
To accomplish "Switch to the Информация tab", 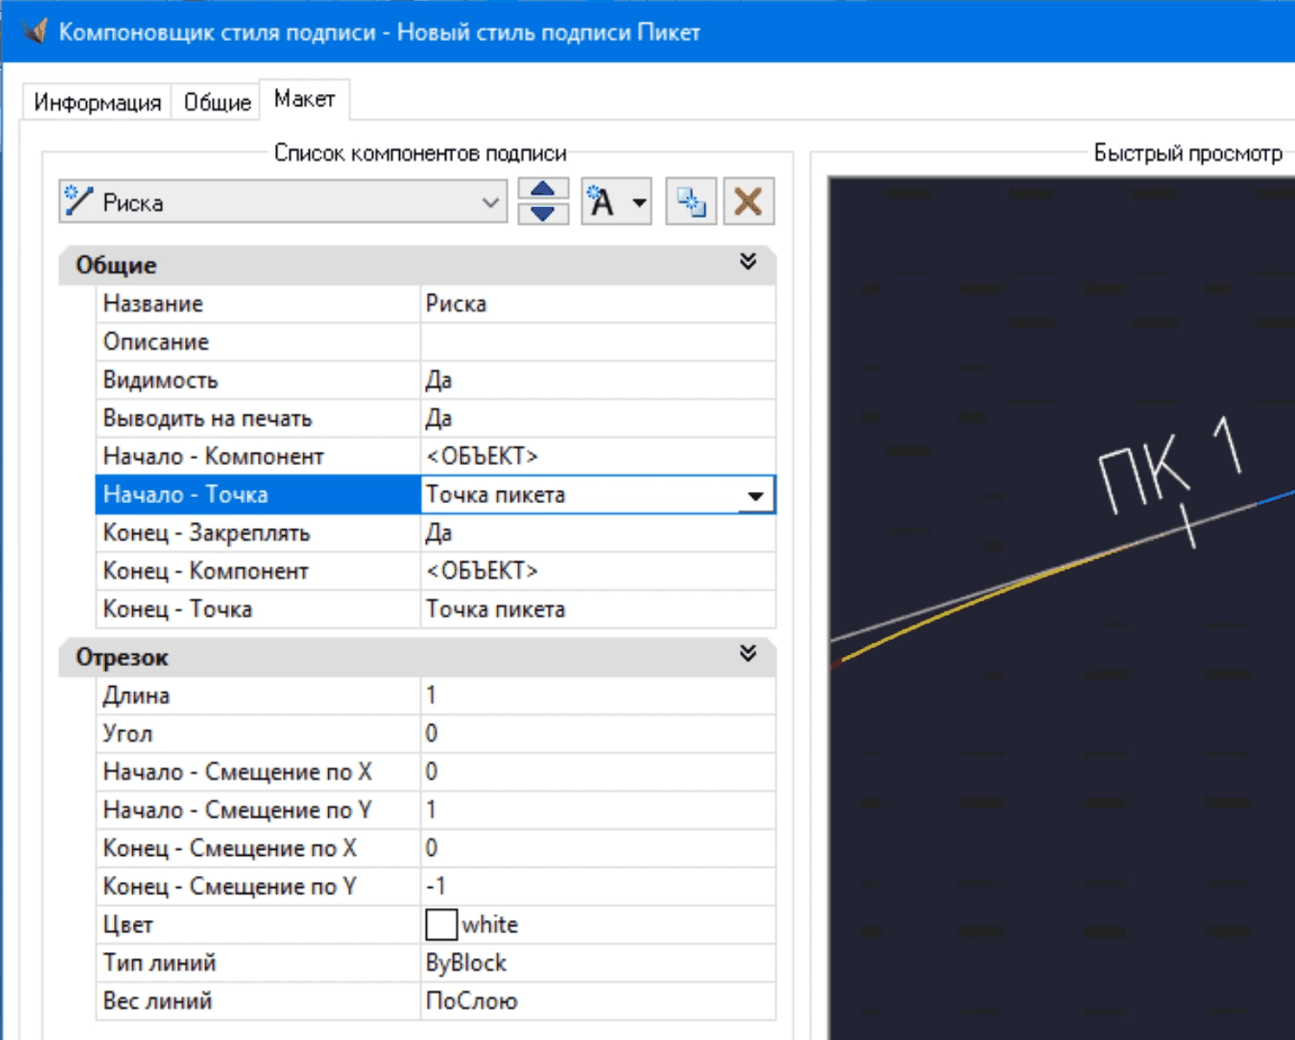I will click(97, 102).
